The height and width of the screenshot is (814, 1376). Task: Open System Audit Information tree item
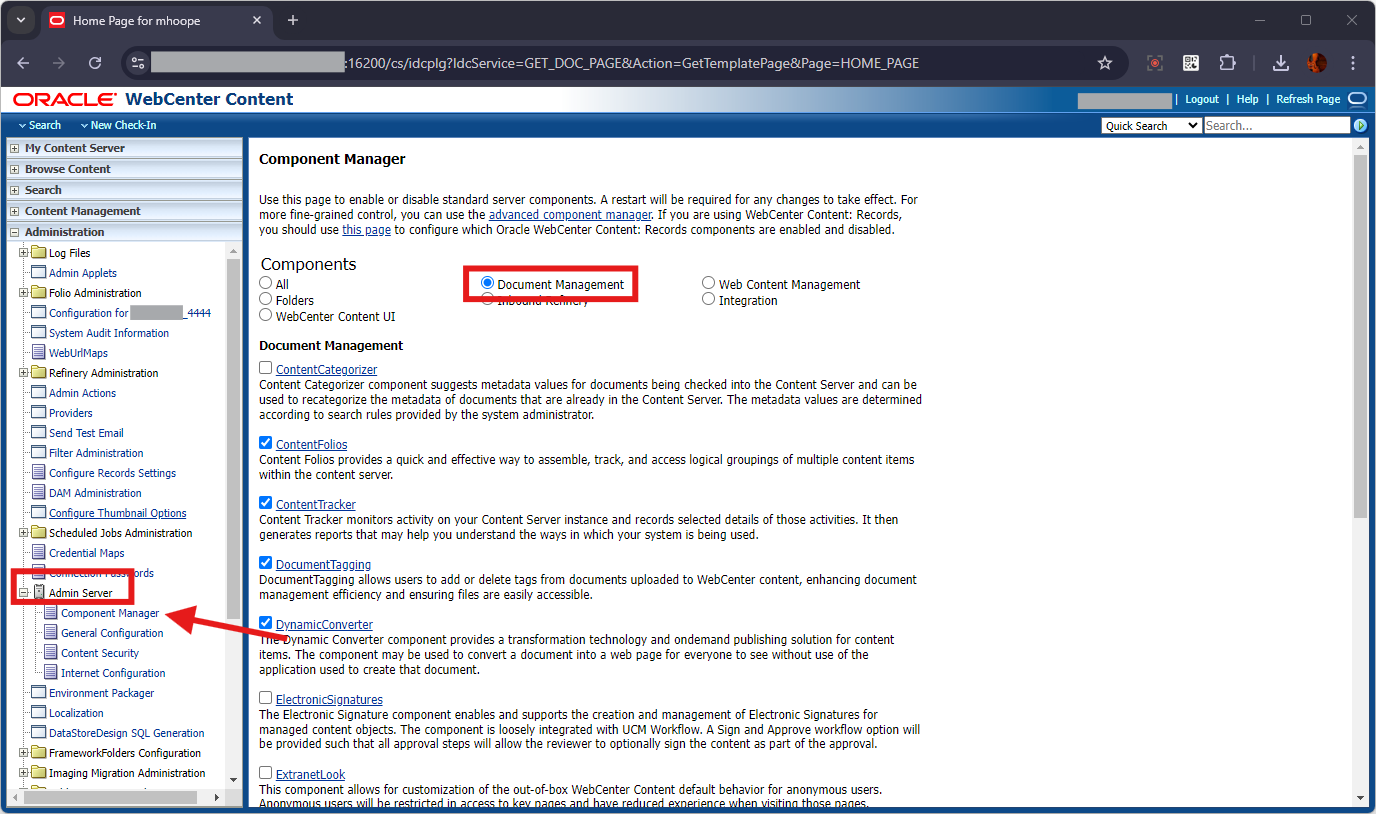[x=109, y=333]
